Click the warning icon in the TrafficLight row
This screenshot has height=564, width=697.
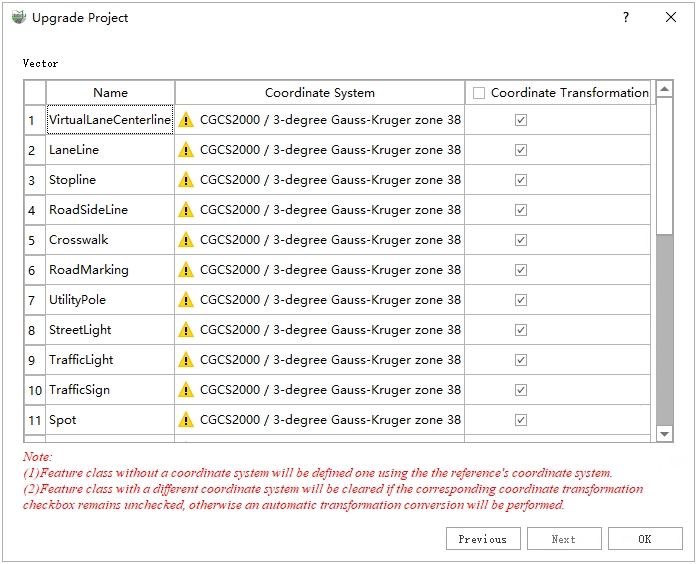tap(186, 360)
